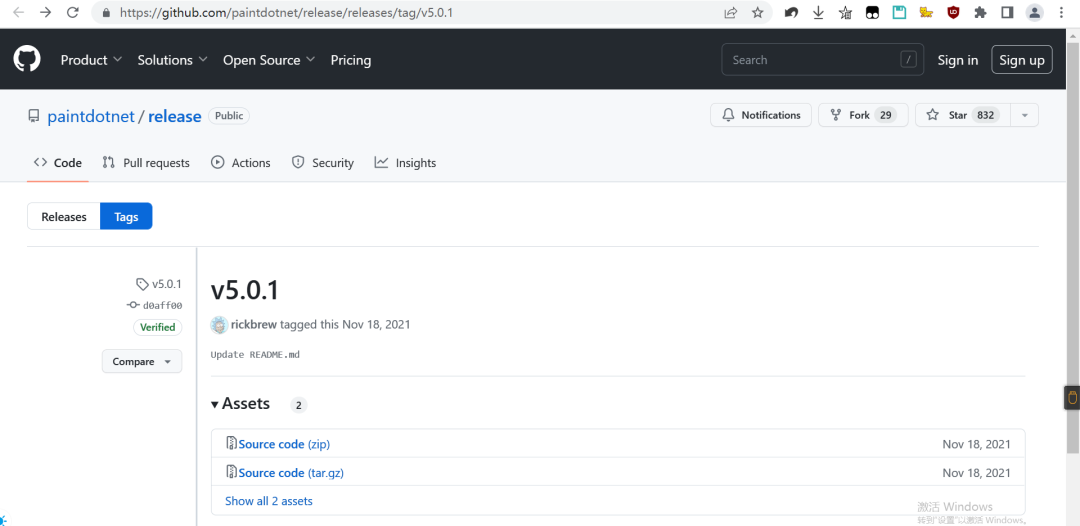This screenshot has height=526, width=1080.
Task: Click the slash shortcut key in search box
Action: pos(908,60)
